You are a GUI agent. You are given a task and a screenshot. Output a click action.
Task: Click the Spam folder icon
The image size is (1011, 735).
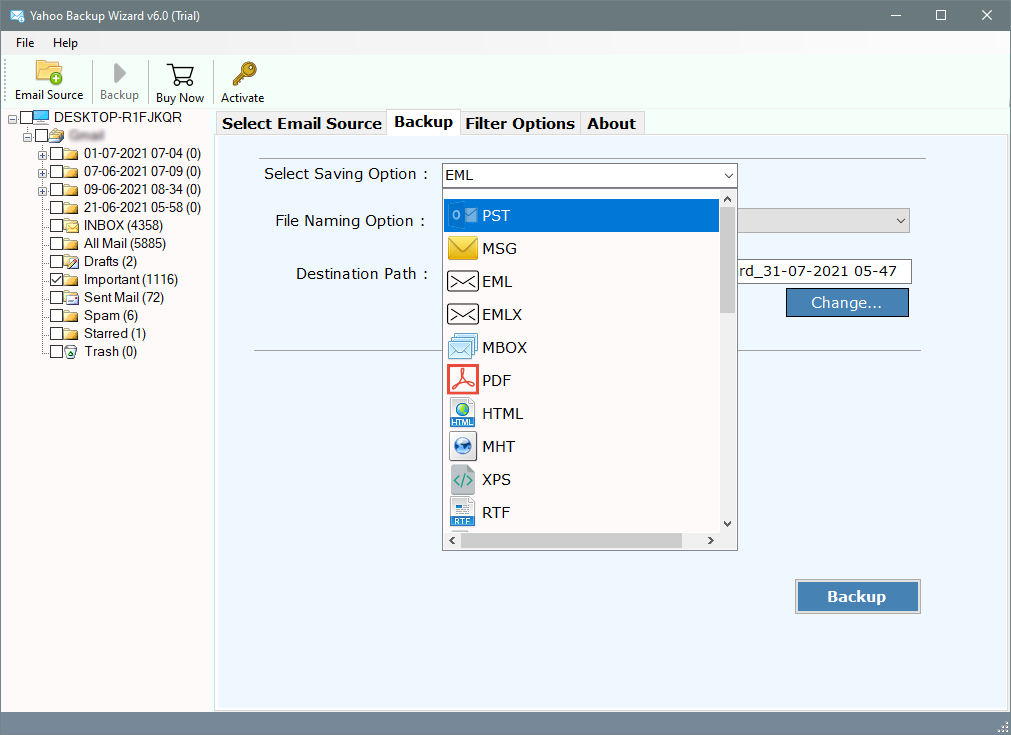72,316
